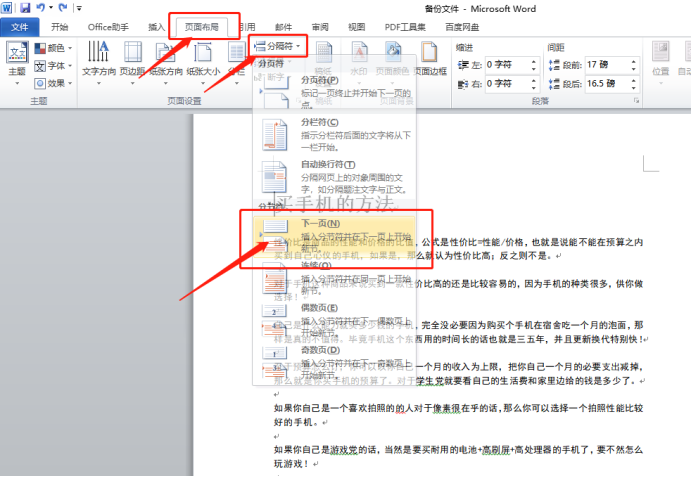Select 偶数页(E) even page section break

point(334,320)
